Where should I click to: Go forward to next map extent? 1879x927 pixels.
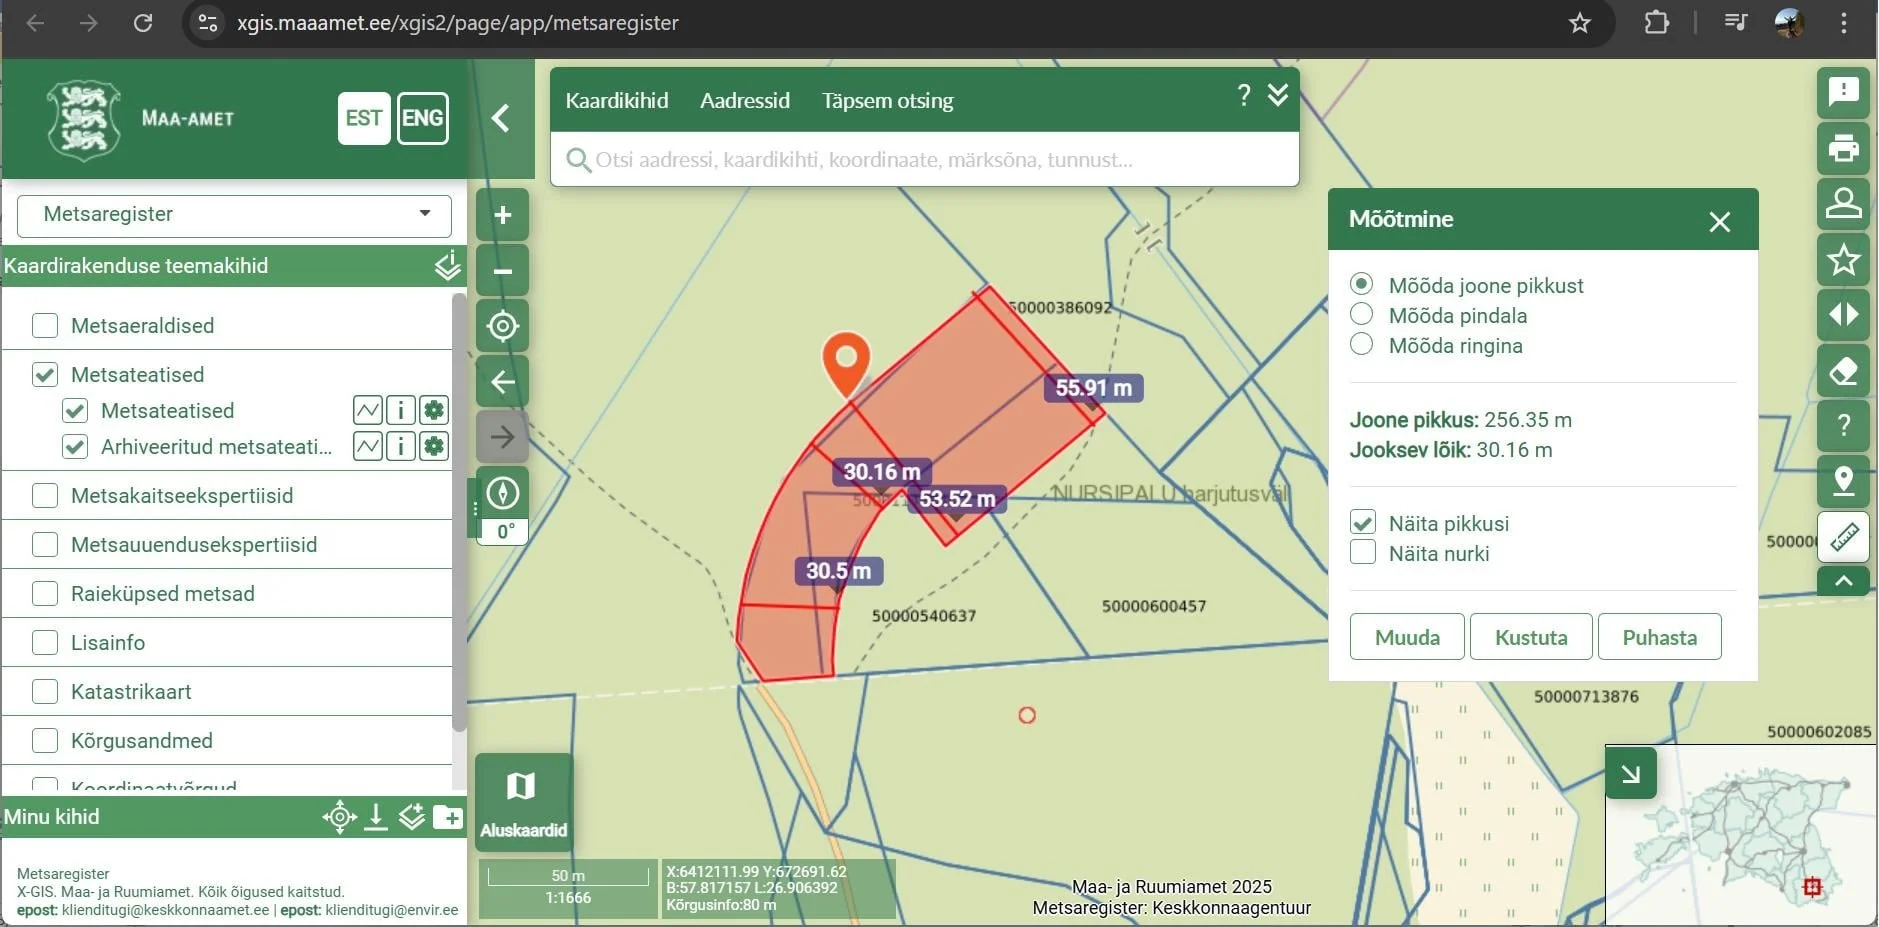click(x=502, y=437)
